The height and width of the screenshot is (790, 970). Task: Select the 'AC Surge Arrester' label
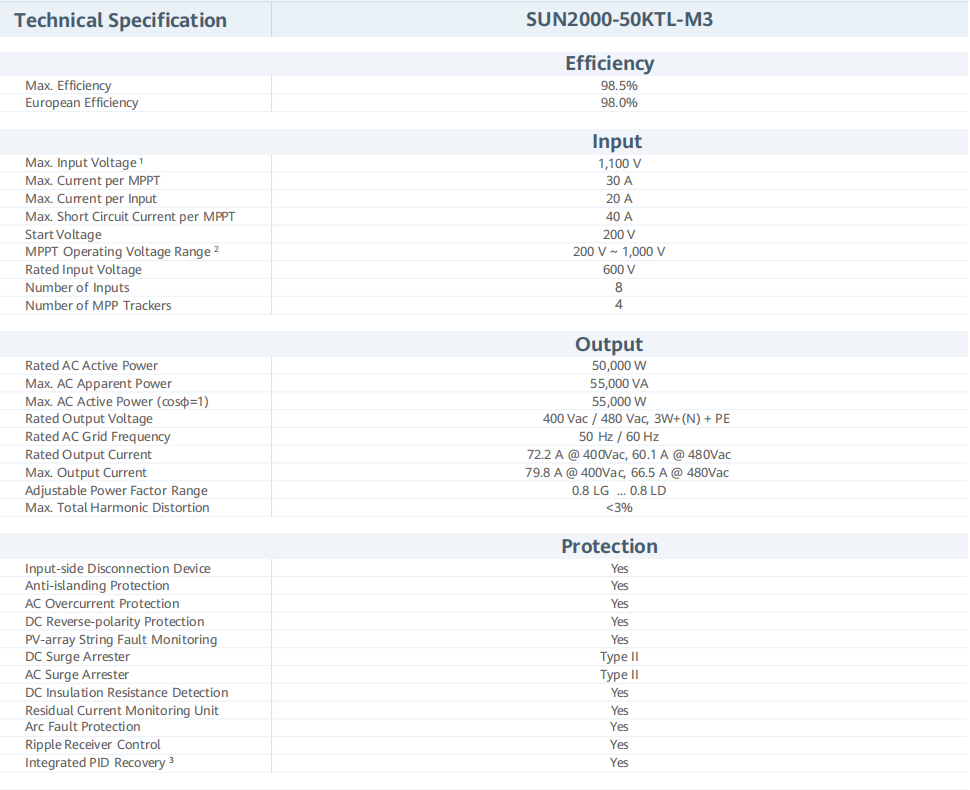[x=77, y=675]
